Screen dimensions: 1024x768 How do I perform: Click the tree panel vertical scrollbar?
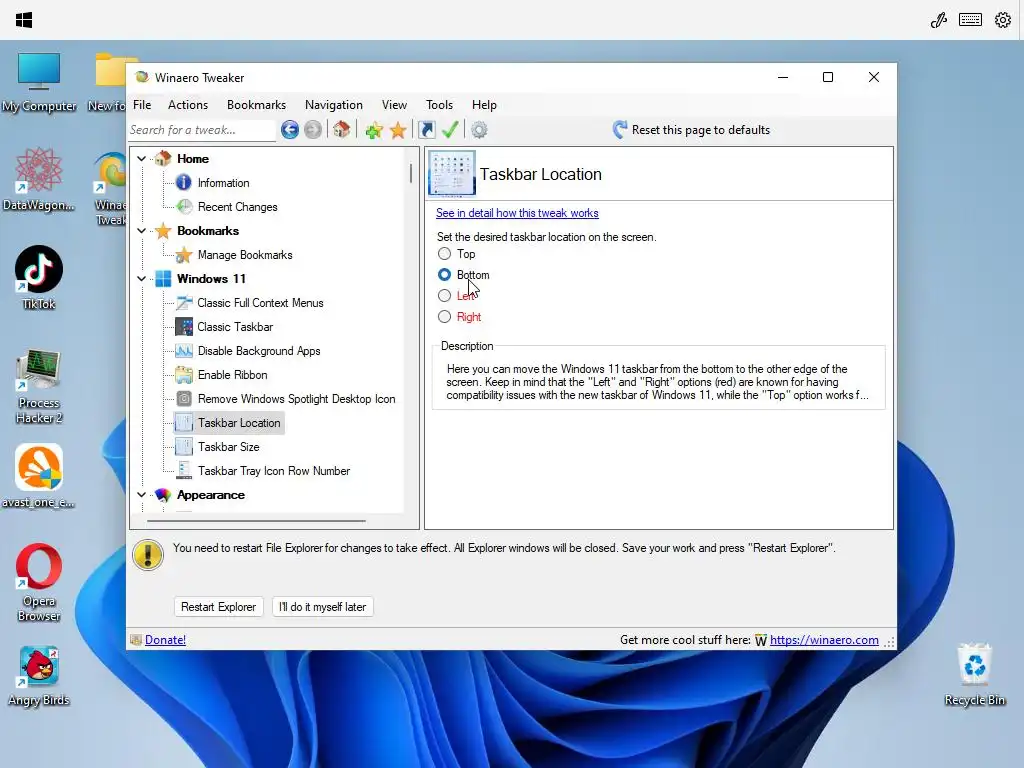411,174
